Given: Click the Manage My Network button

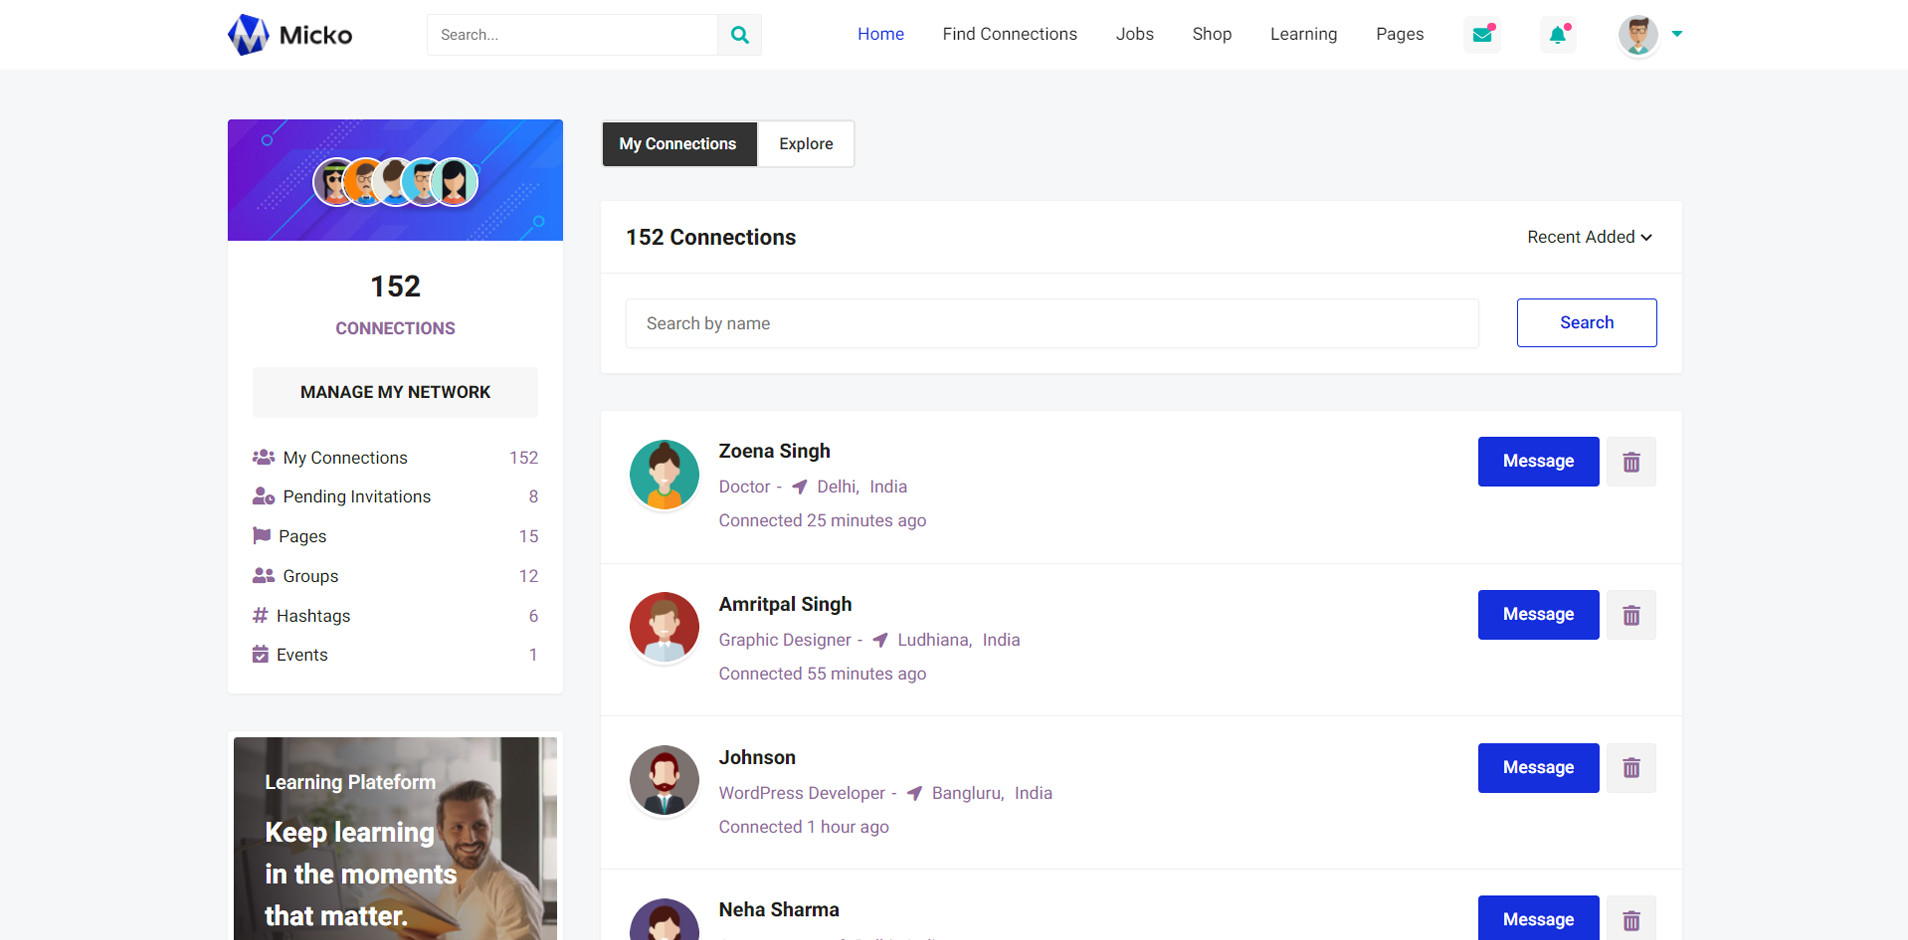Looking at the screenshot, I should [x=395, y=392].
